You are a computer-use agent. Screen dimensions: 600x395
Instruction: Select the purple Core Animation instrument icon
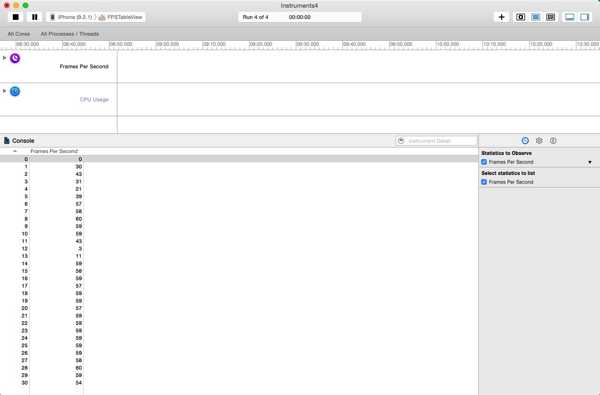click(x=15, y=58)
